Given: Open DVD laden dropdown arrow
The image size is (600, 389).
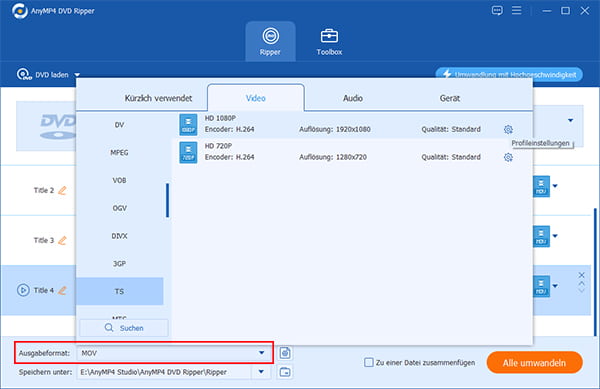Looking at the screenshot, I should [77, 75].
